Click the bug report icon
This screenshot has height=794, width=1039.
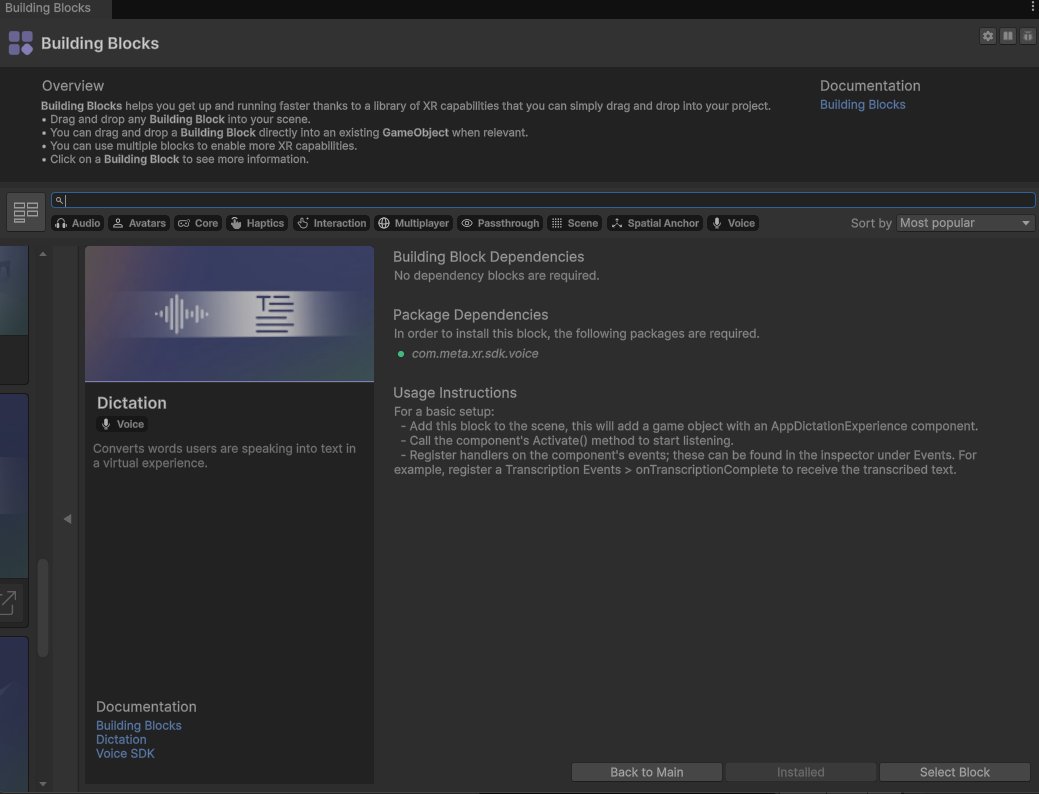1027,36
